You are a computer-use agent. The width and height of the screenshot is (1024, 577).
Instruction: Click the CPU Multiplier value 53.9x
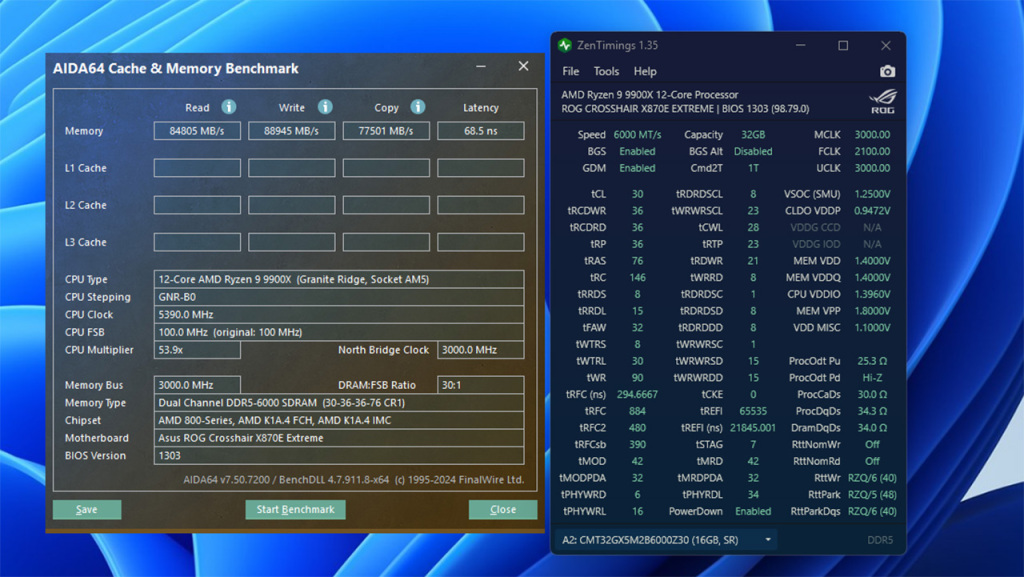[x=197, y=350]
